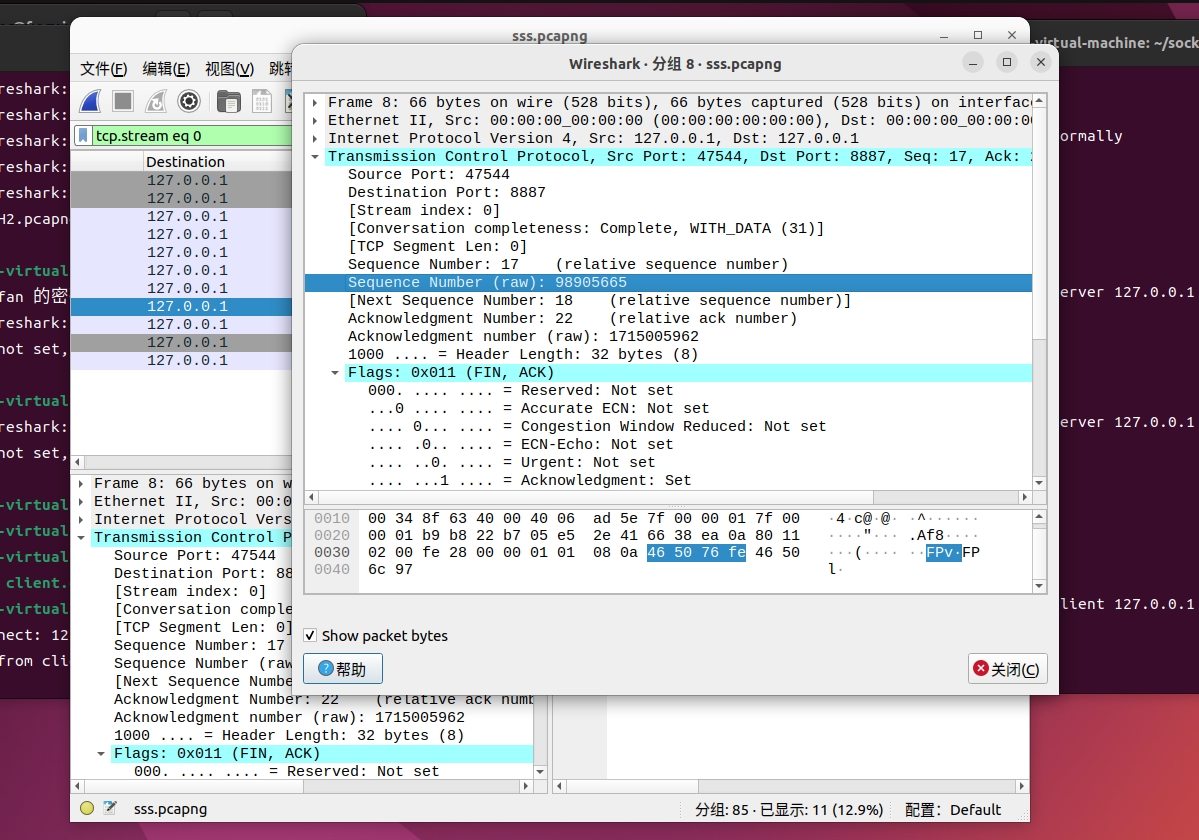Click the save capture file icon

coord(262,101)
